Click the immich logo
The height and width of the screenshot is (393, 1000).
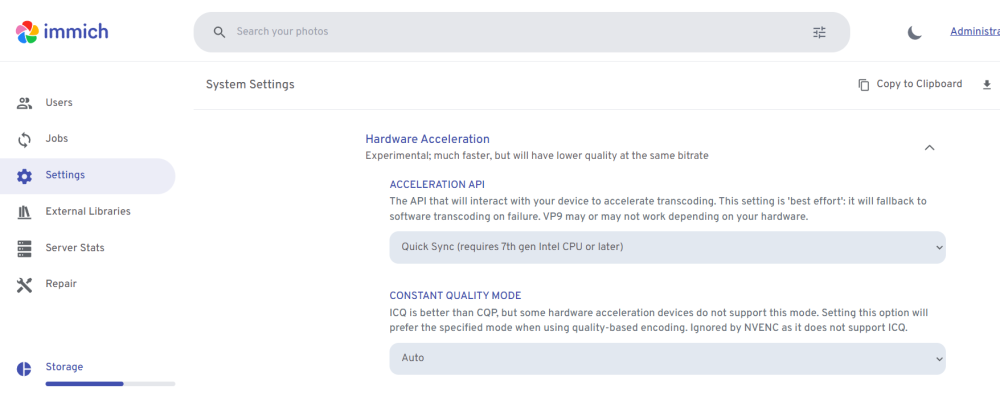(62, 32)
